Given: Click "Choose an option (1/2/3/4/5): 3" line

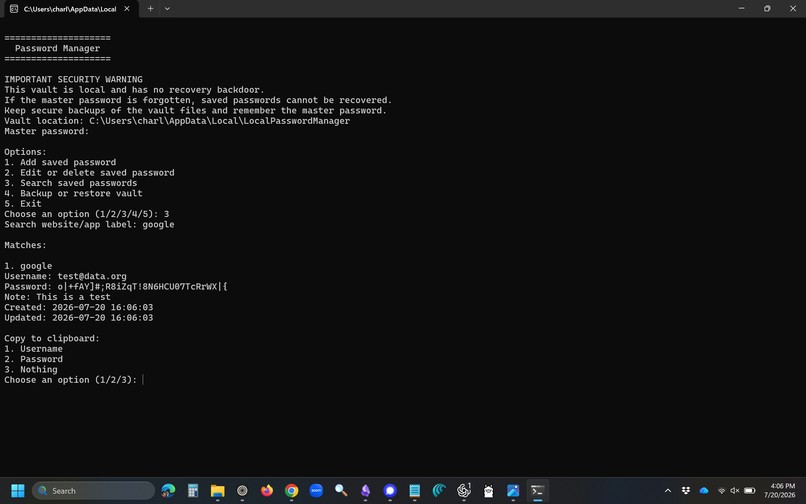Looking at the screenshot, I should click(87, 214).
